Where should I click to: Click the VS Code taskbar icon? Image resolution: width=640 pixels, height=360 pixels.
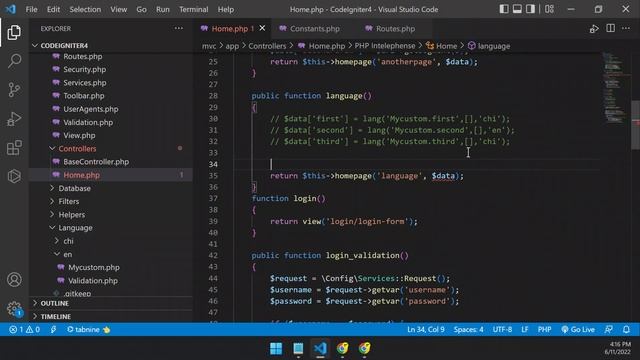click(x=320, y=349)
